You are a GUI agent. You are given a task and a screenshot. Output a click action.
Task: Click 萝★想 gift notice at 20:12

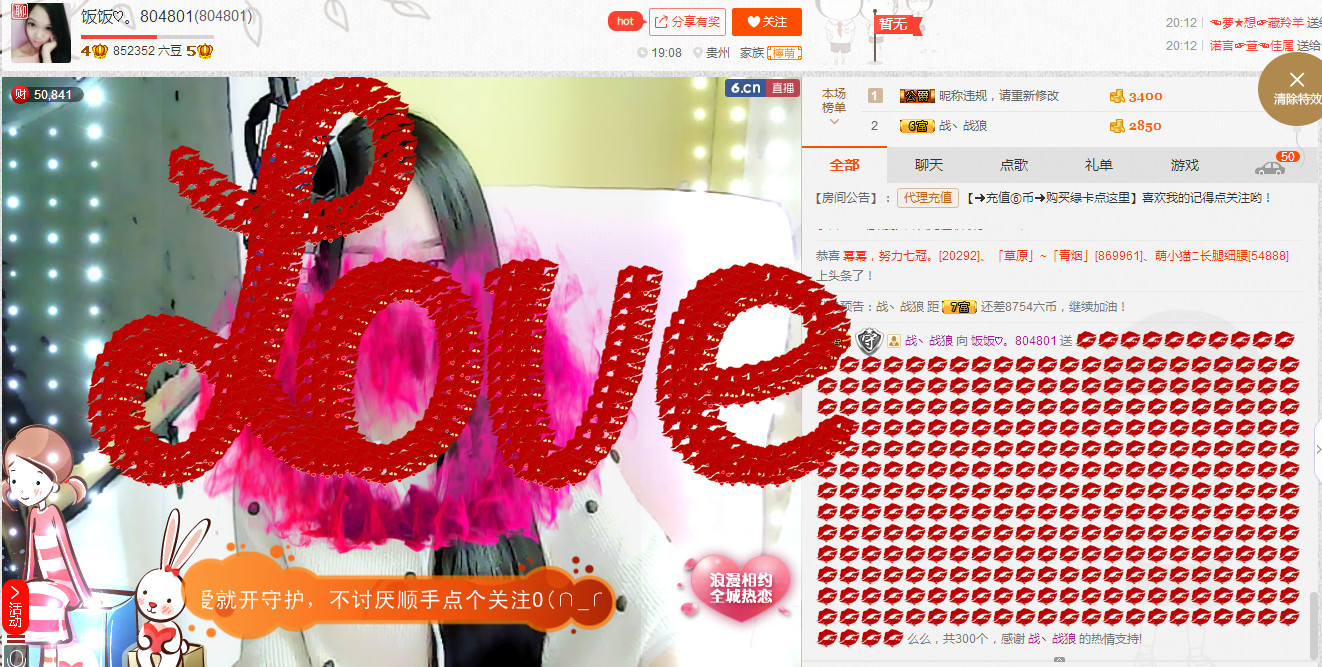pyautogui.click(x=1258, y=22)
